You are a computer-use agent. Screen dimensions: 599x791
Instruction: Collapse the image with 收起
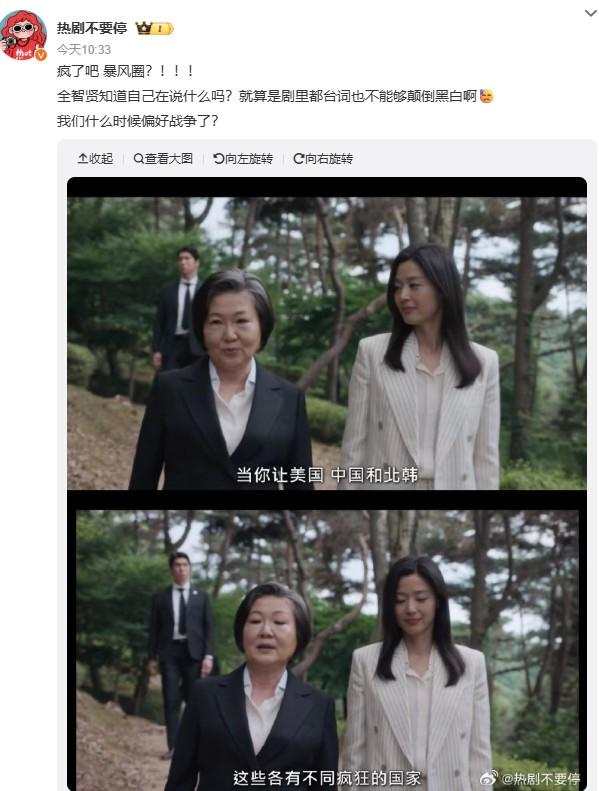[95, 159]
